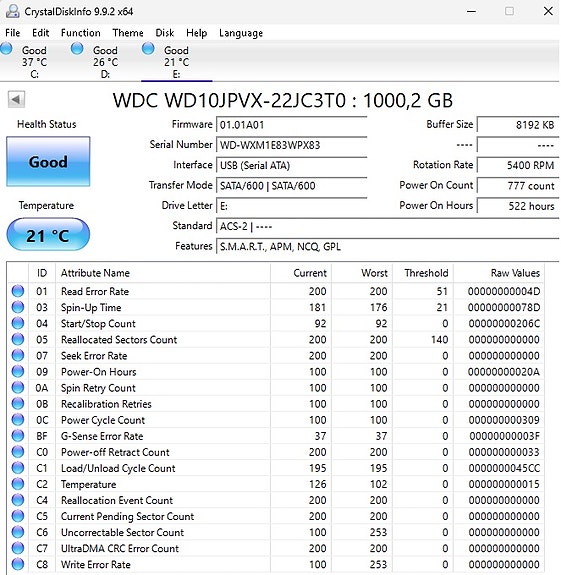Click raw value 00000000004D
This screenshot has height=575, width=561.
(504, 292)
